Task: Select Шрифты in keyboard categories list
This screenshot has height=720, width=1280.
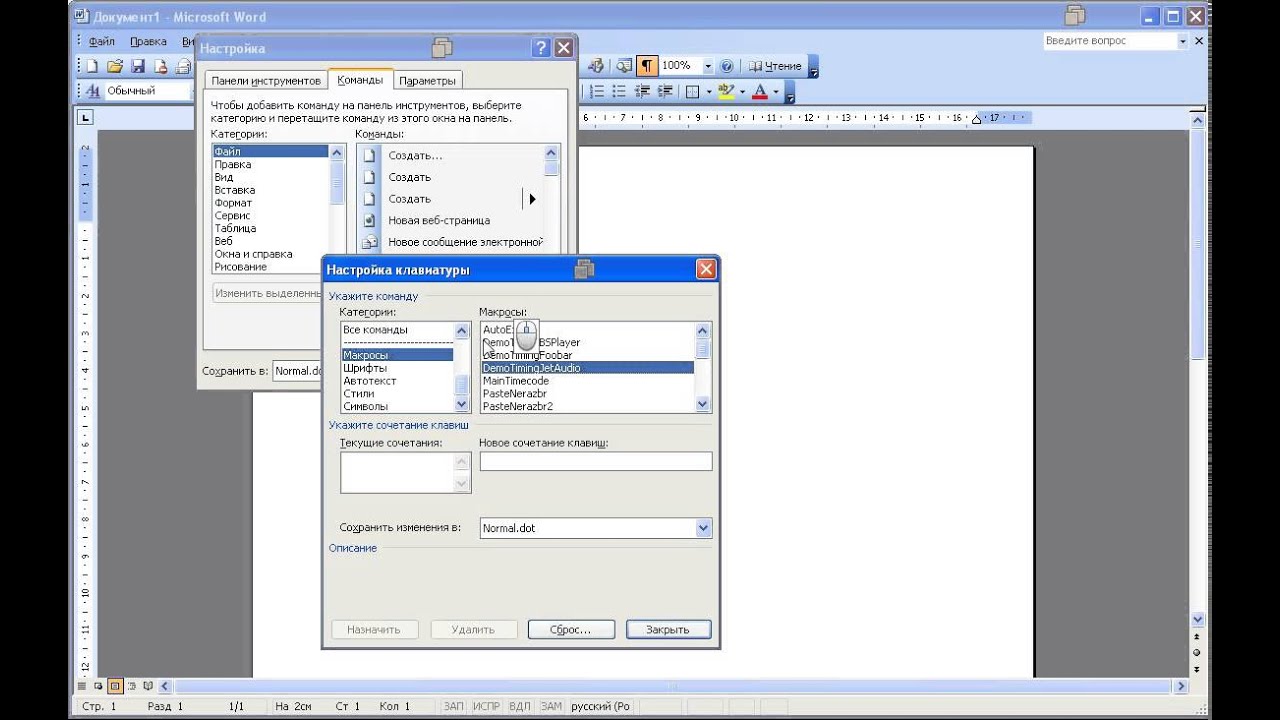Action: 397,368
